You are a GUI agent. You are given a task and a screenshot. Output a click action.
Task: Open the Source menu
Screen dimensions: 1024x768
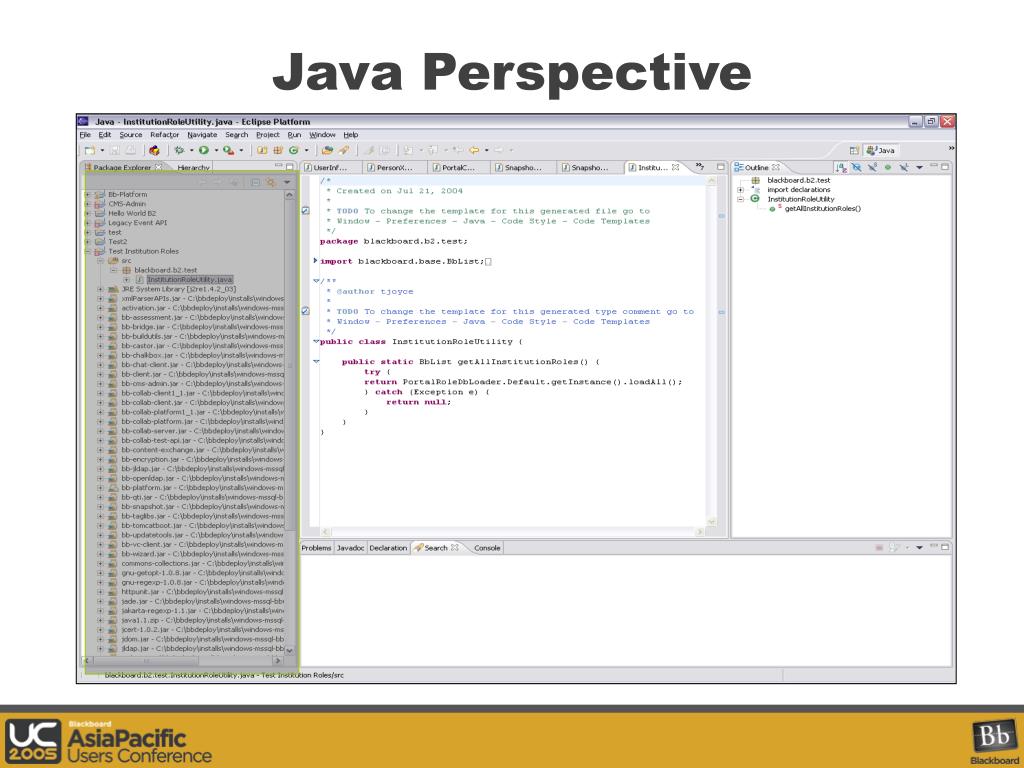131,135
